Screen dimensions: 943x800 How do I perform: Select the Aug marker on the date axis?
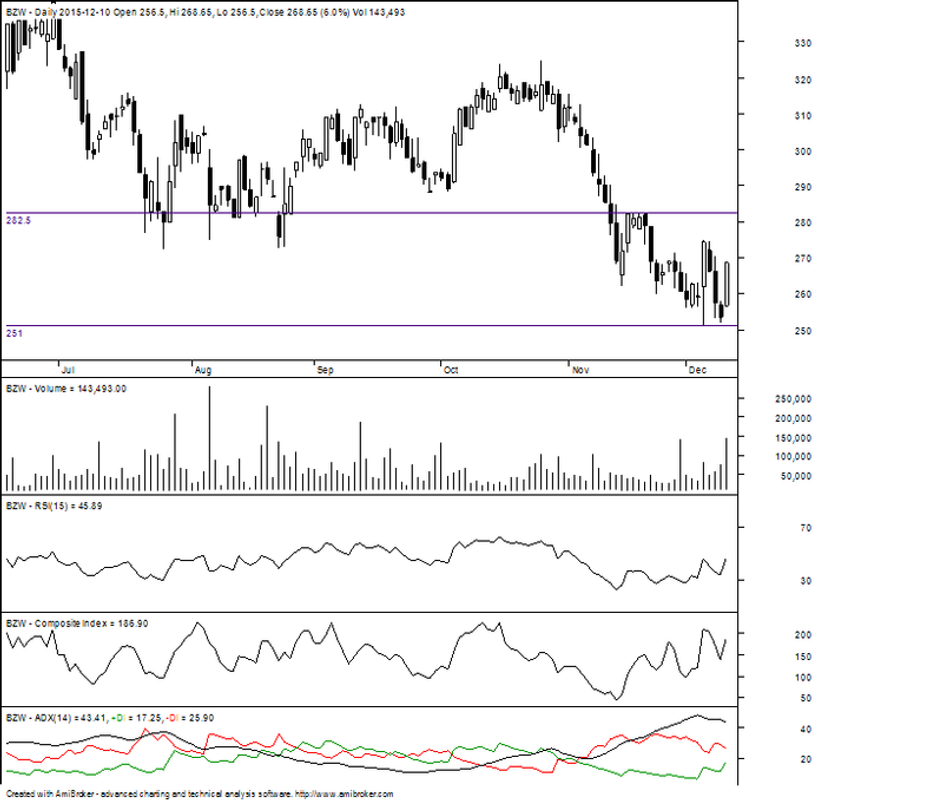click(203, 369)
